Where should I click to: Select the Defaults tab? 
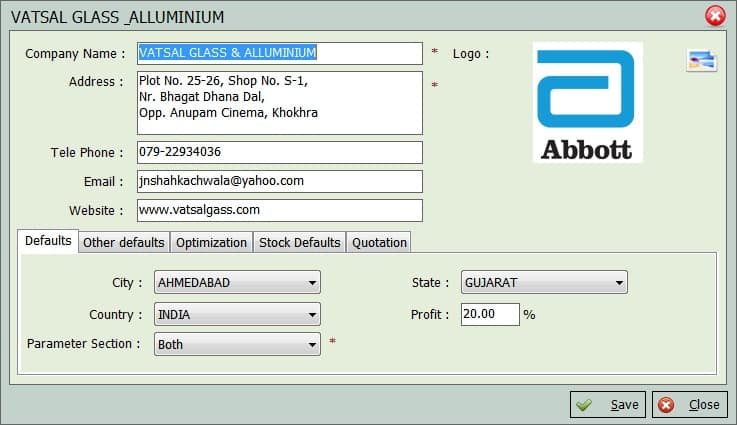tap(48, 241)
